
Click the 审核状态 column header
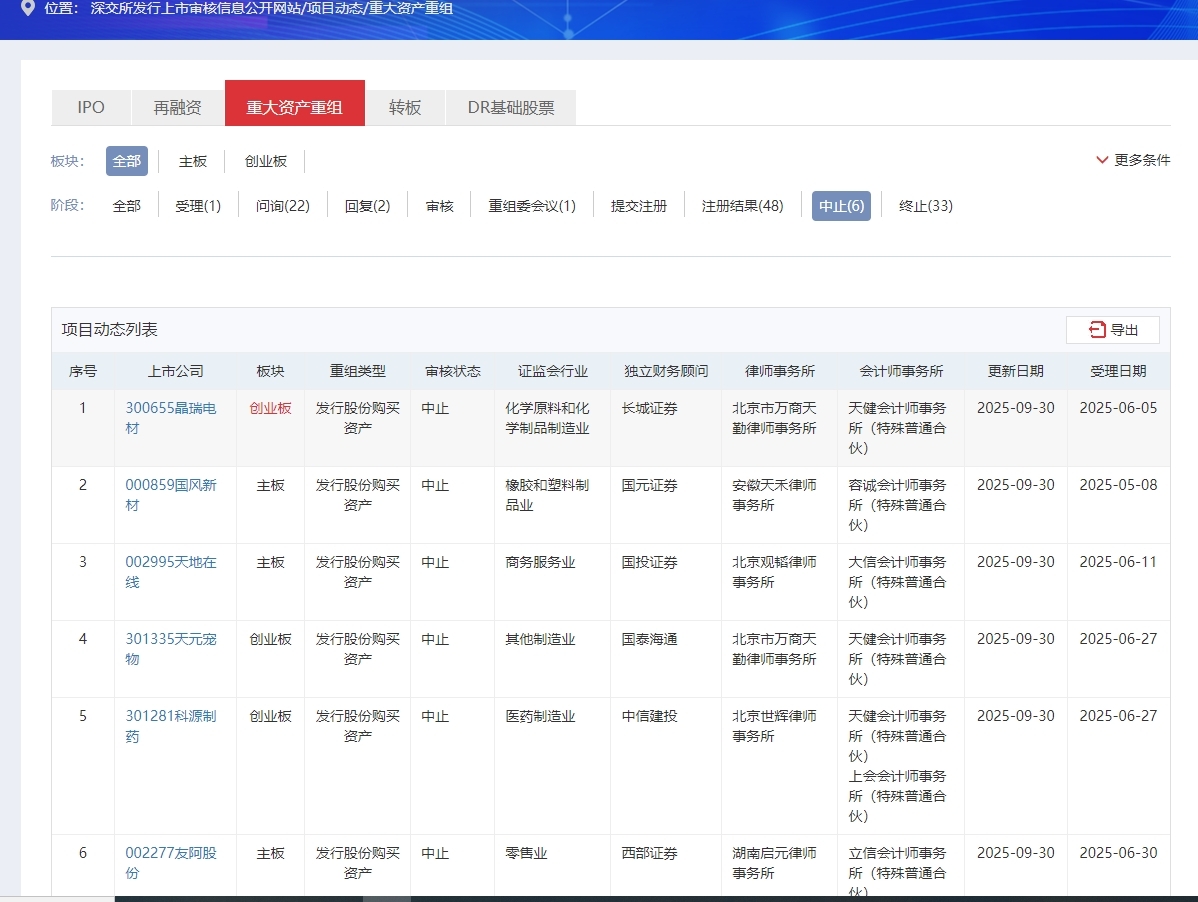(453, 371)
